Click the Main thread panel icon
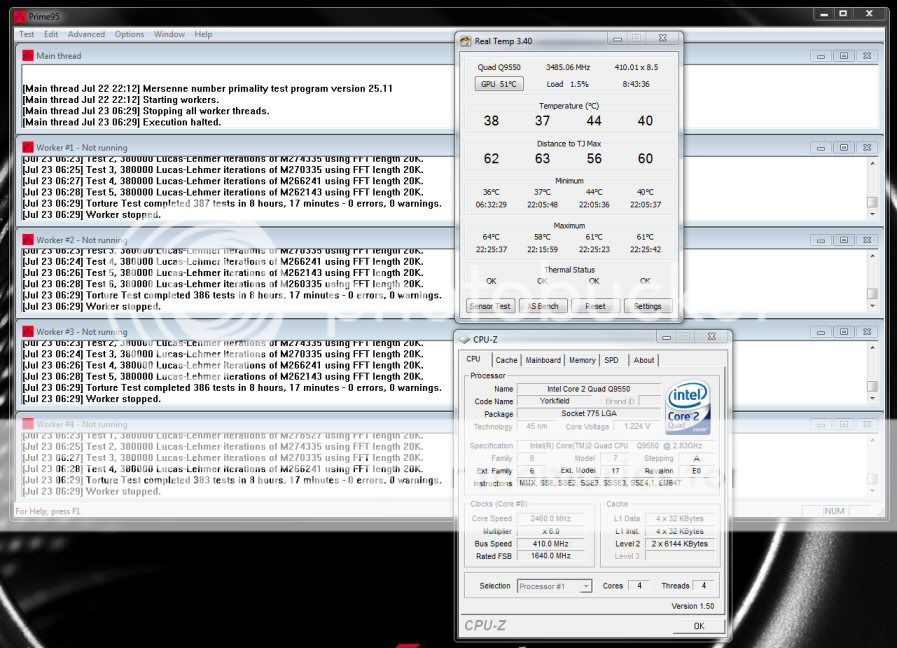This screenshot has height=648, width=897. pos(28,54)
